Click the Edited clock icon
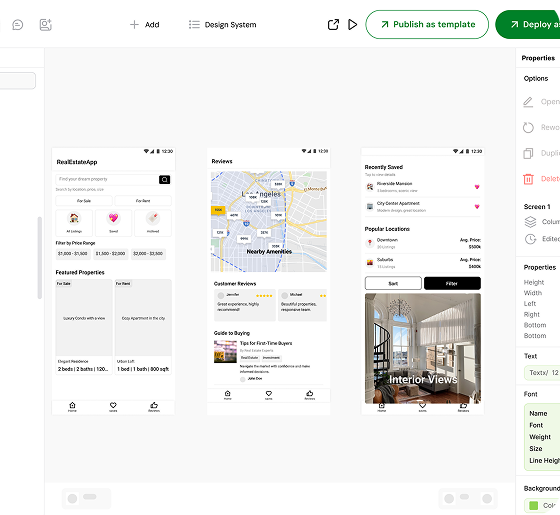 [x=530, y=239]
